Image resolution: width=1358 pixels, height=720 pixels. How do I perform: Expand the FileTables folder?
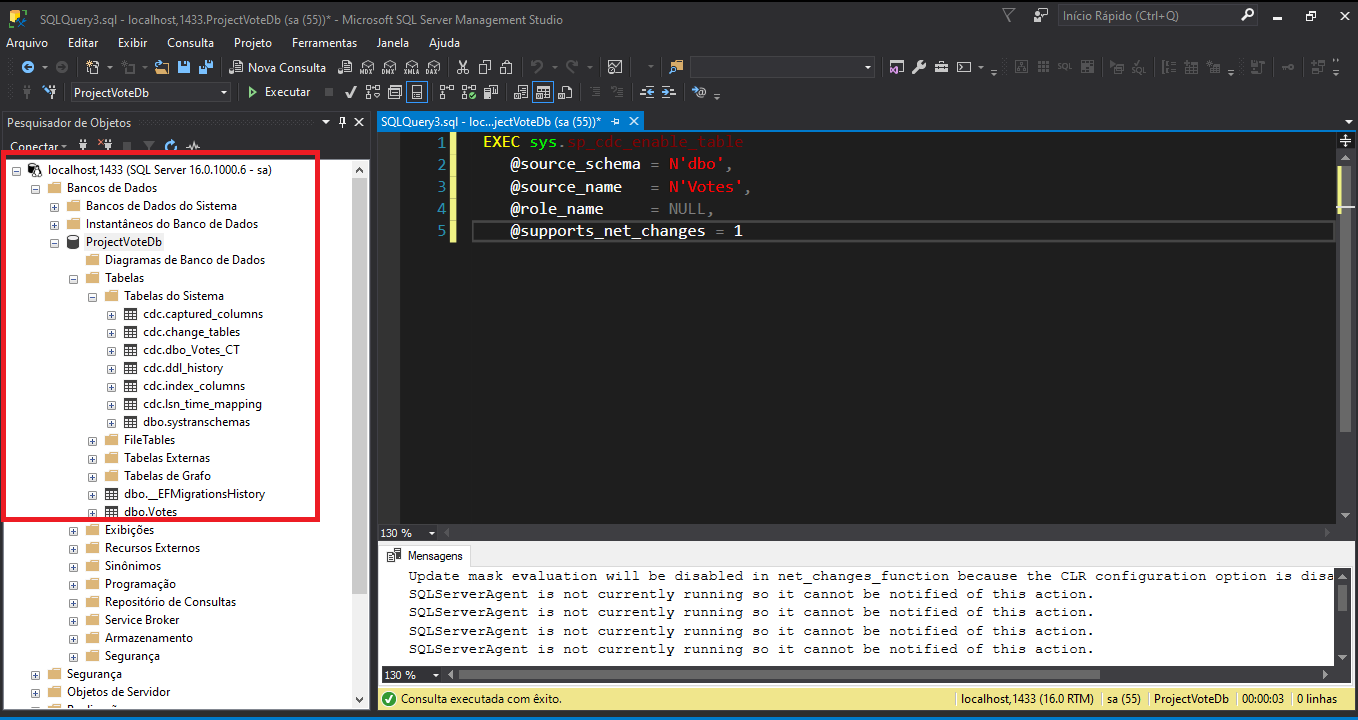[x=92, y=440]
